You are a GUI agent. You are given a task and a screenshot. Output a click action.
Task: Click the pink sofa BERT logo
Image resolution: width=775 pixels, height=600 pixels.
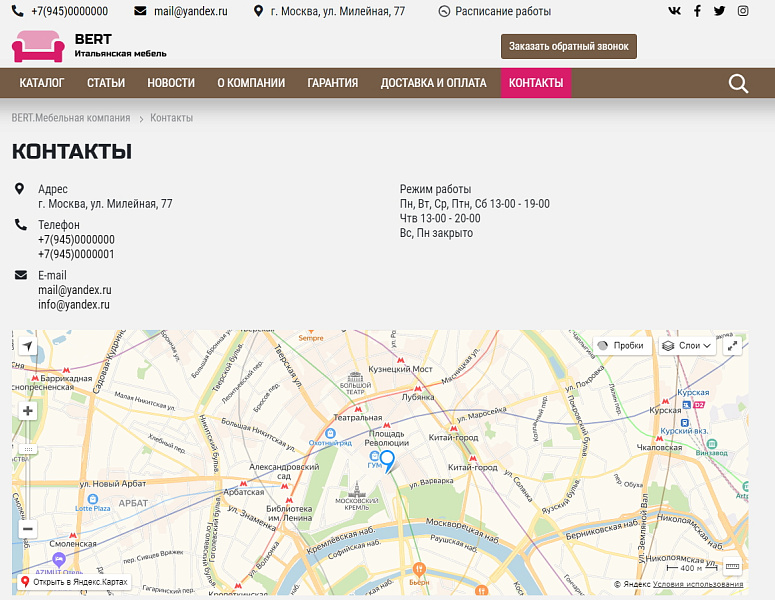click(38, 46)
